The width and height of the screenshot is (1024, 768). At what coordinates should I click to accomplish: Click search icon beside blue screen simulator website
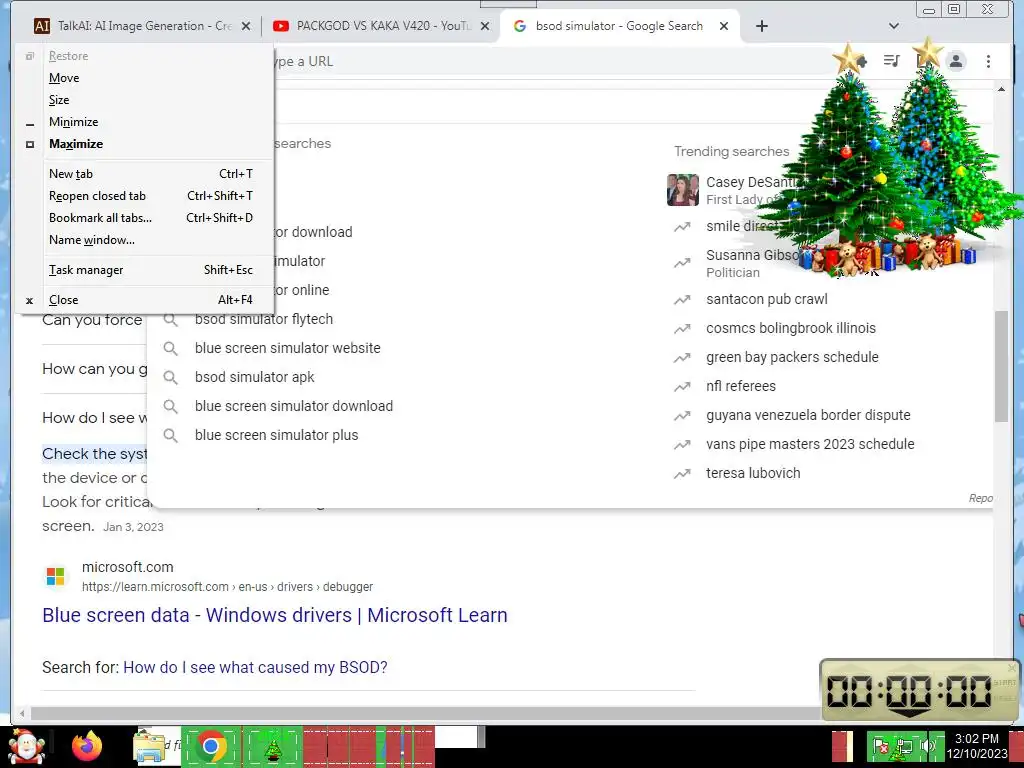click(170, 348)
